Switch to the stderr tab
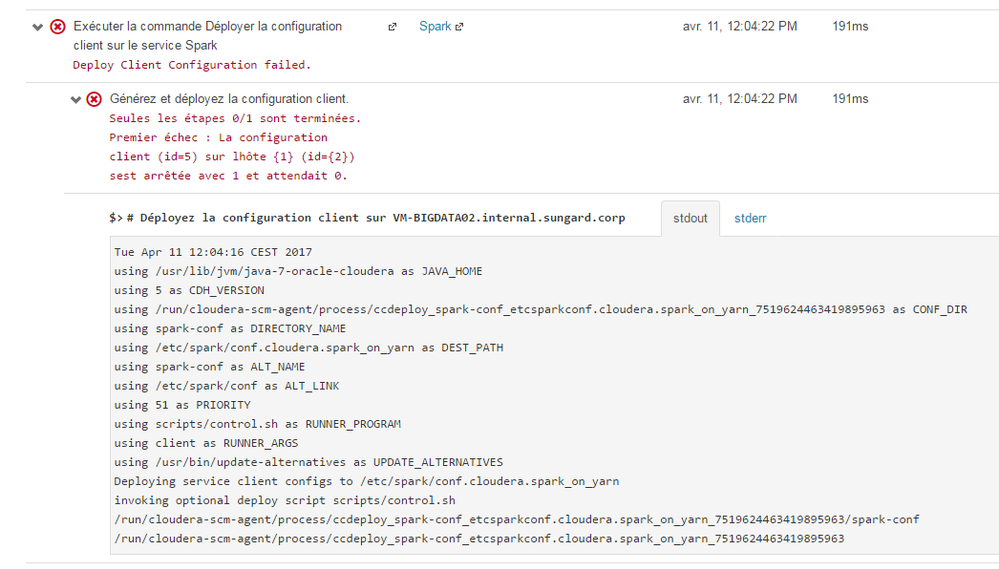Screen dimensions: 999x569 click(750, 218)
